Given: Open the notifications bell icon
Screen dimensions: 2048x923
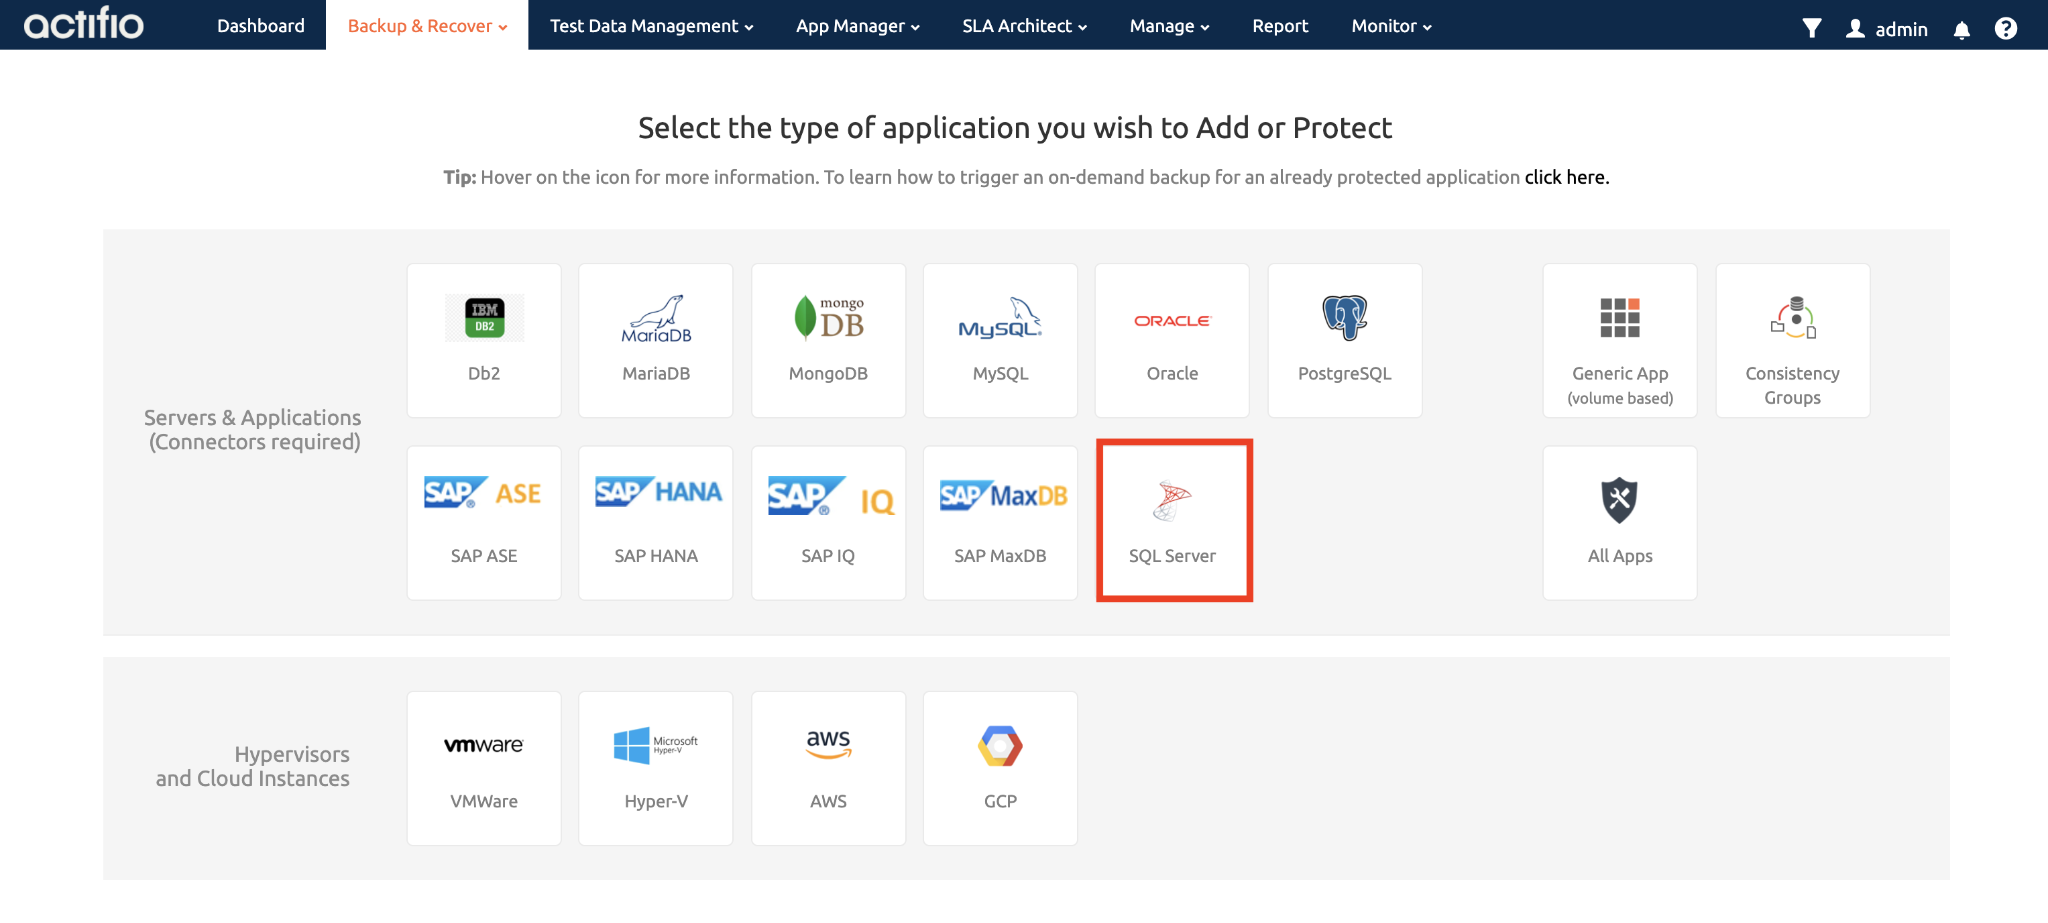Looking at the screenshot, I should coord(1962,29).
